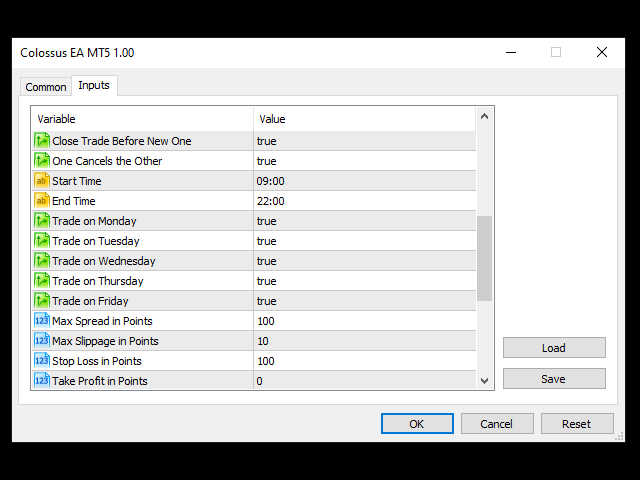
Task: Select the 'Trade on Wednesday' variable name
Action: point(104,261)
